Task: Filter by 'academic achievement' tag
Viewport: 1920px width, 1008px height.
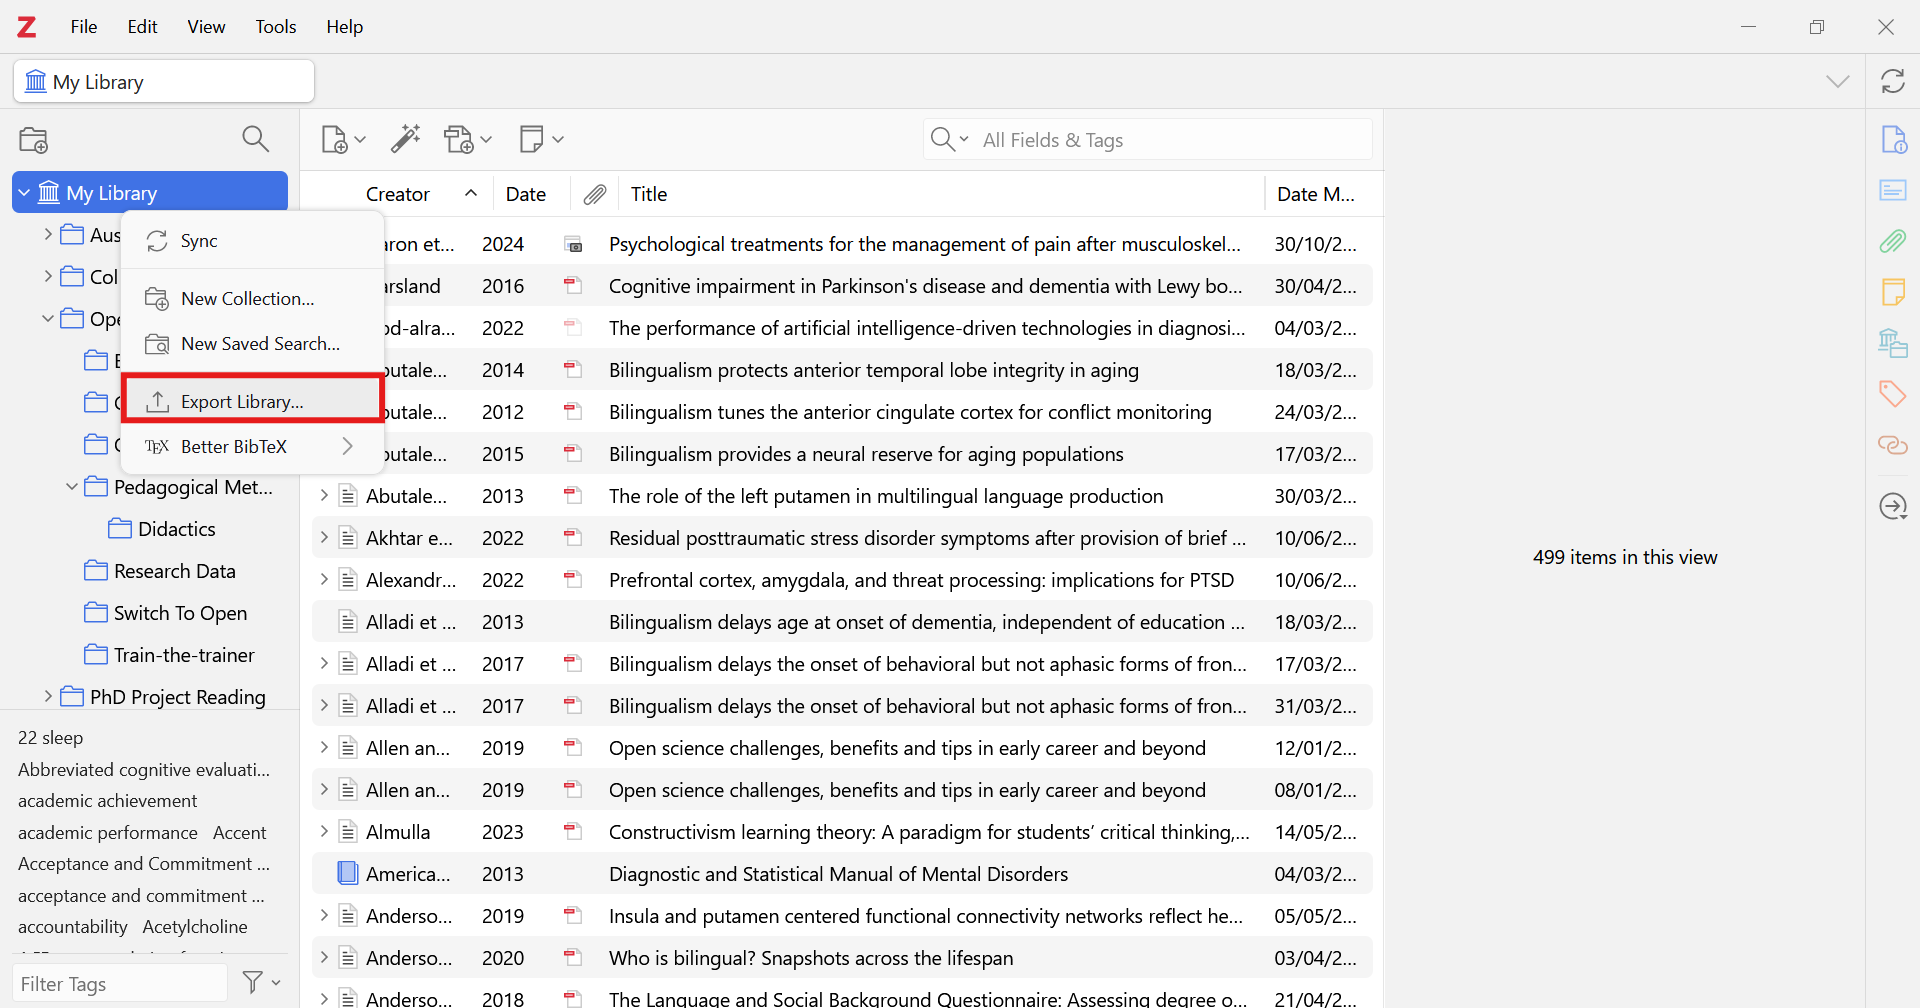Action: tap(107, 801)
